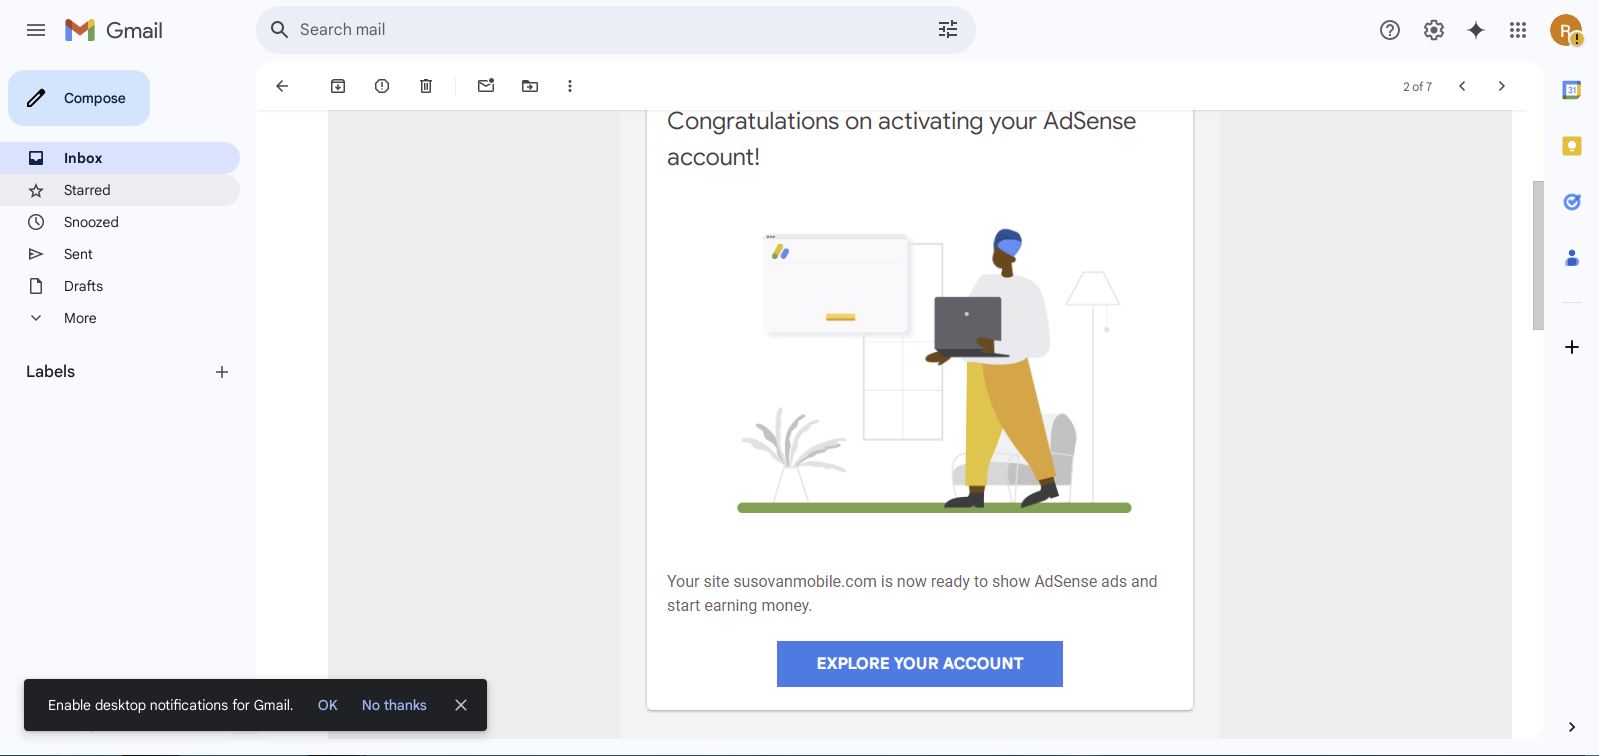This screenshot has width=1599, height=756.
Task: Click EXPLORE YOUR ACCOUNT button
Action: [x=920, y=664]
